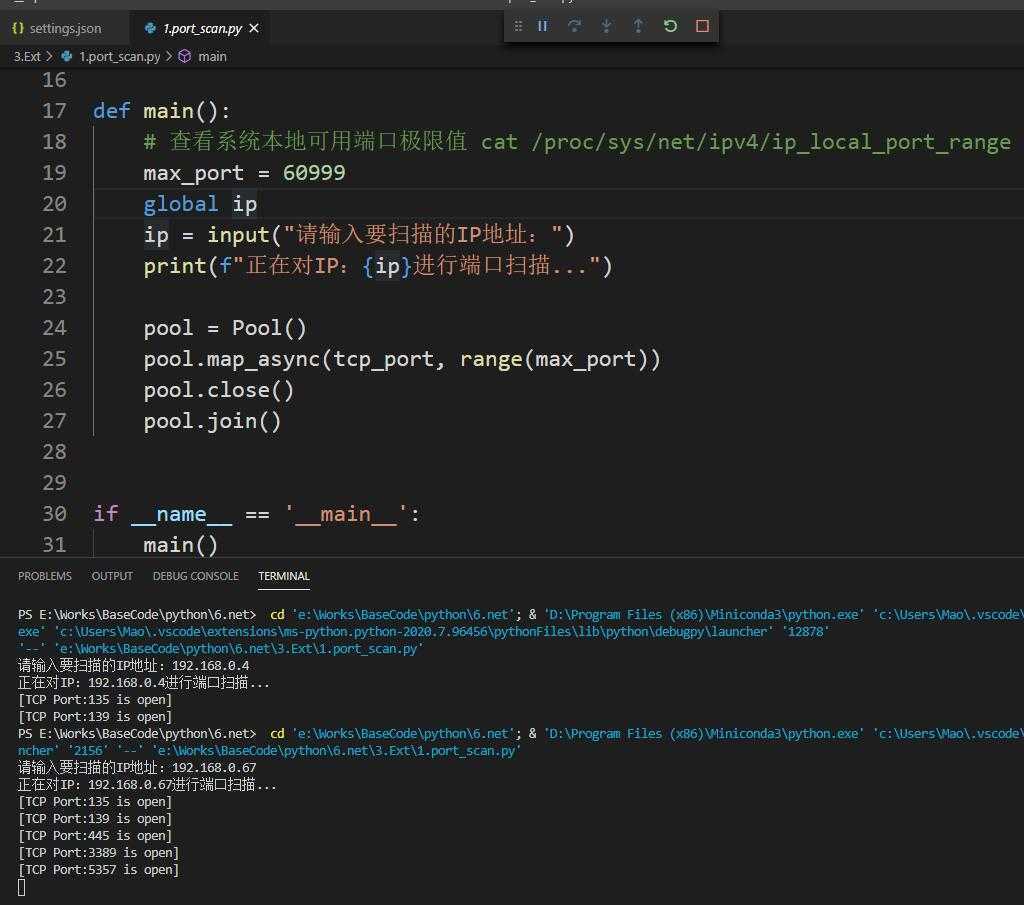Click 'pool = Pool()' on line 24
The width and height of the screenshot is (1024, 905).
pos(225,328)
